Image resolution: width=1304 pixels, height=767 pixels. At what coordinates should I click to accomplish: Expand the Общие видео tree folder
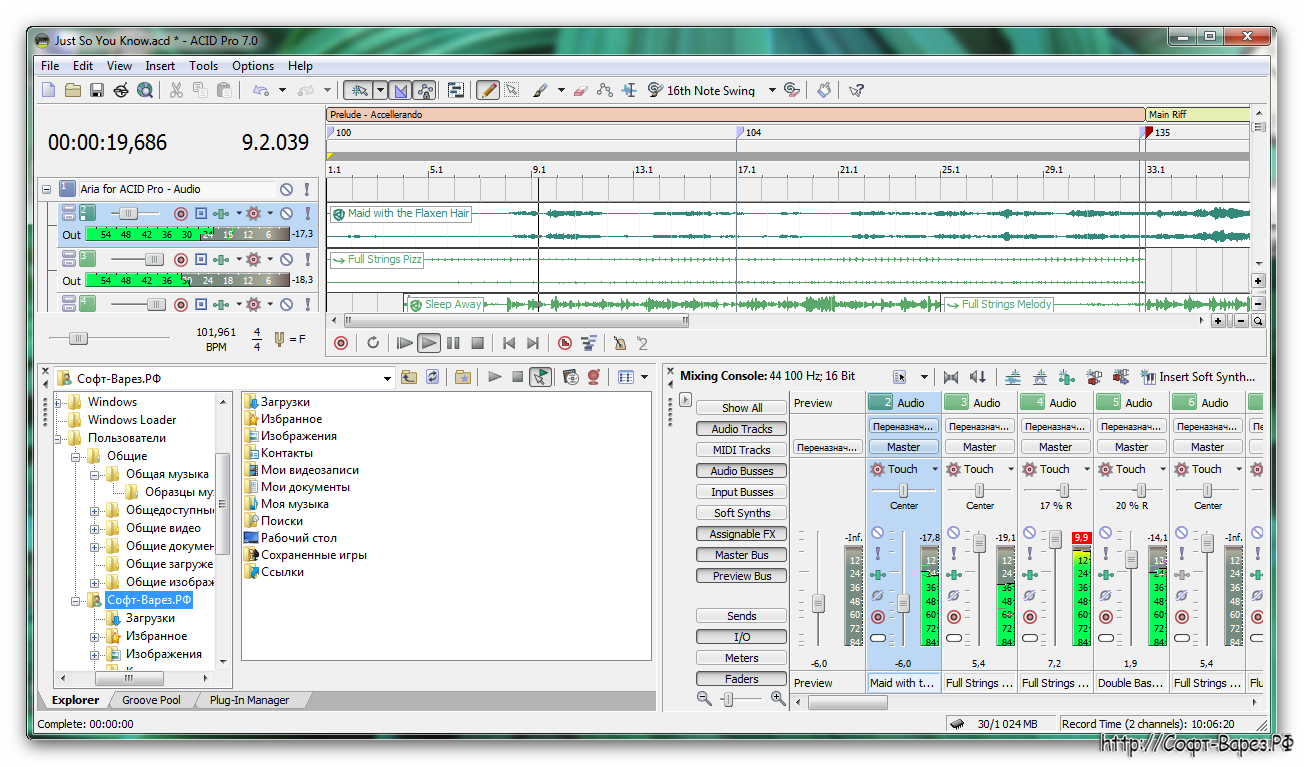tap(95, 528)
